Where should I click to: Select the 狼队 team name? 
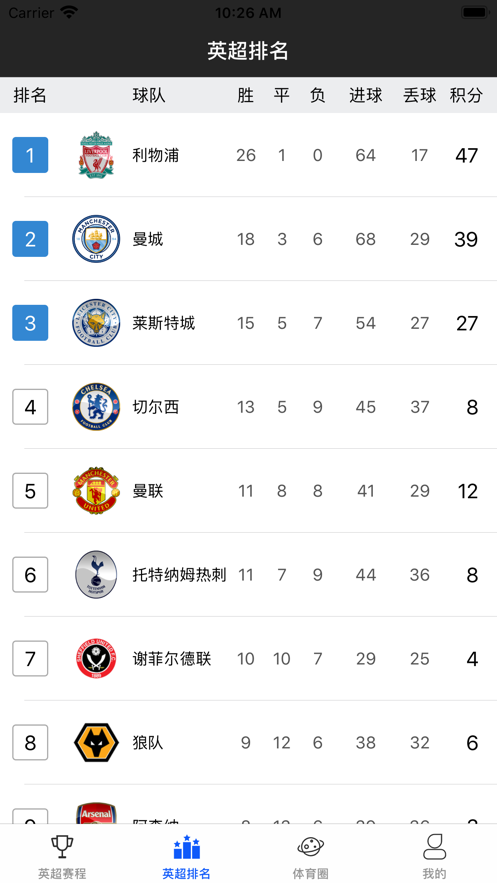pyautogui.click(x=147, y=742)
